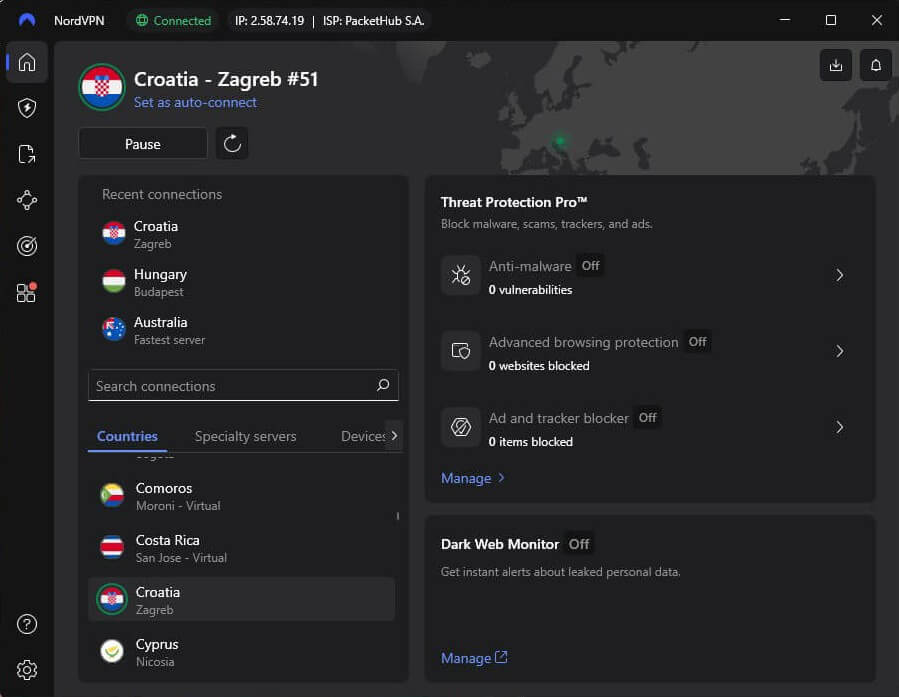
Task: Toggle Anti-malware protection off setting
Action: 590,266
